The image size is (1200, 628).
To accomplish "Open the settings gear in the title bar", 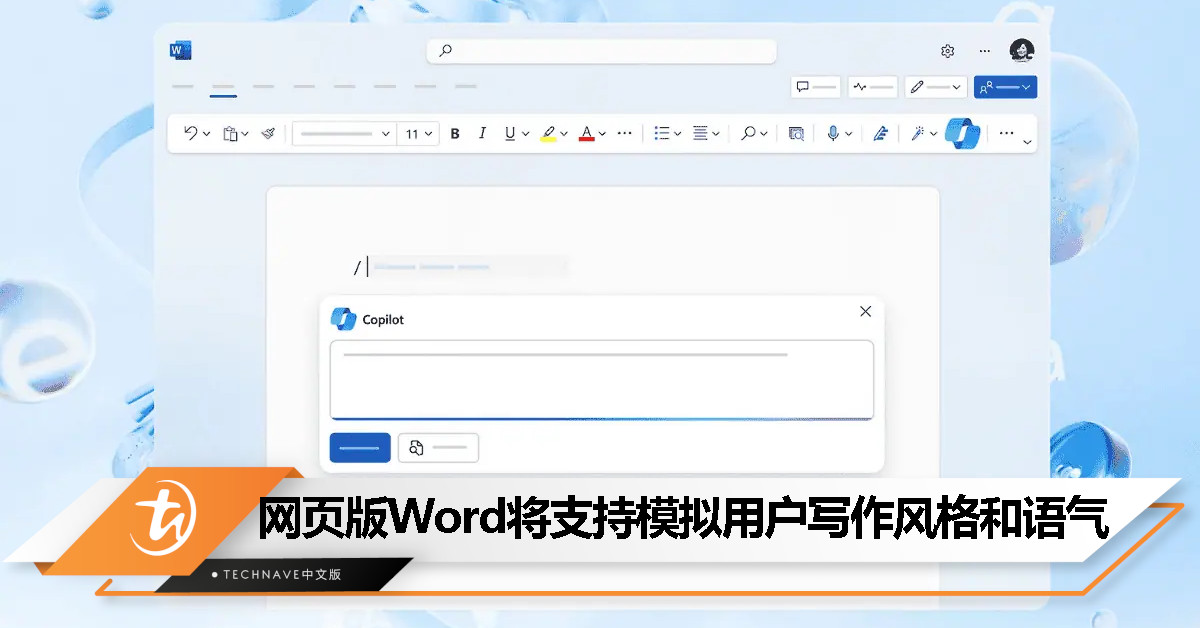I will click(x=947, y=51).
